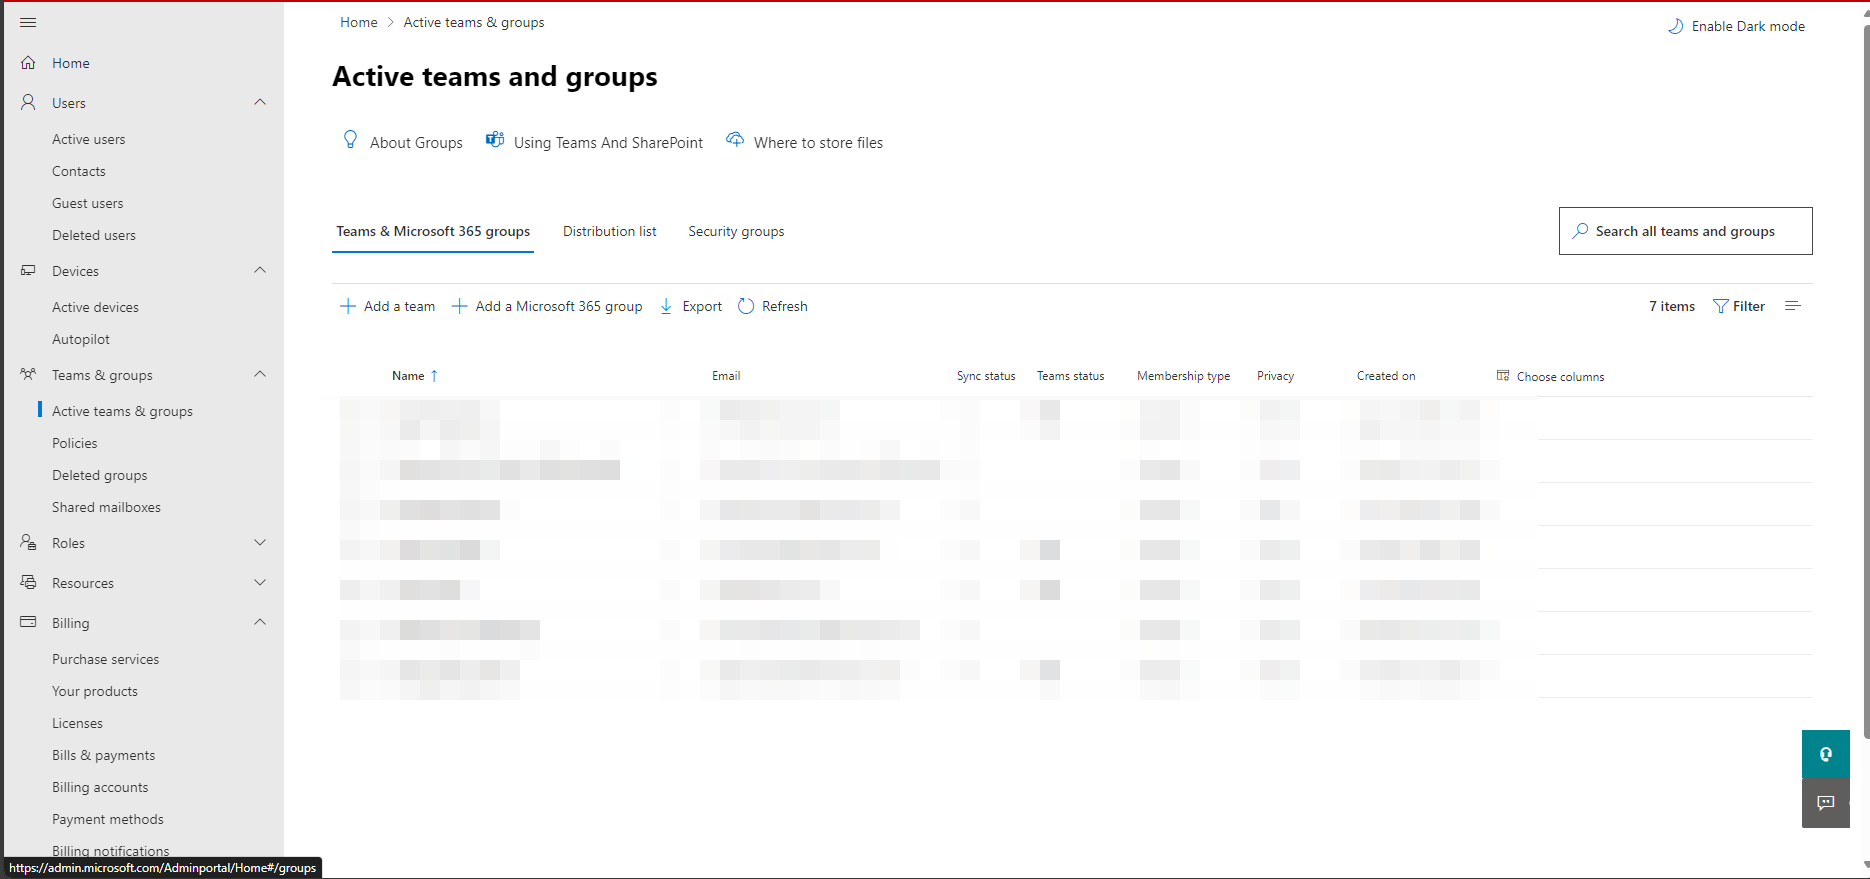Expand the Roles section chevron
1870x879 pixels.
[260, 542]
